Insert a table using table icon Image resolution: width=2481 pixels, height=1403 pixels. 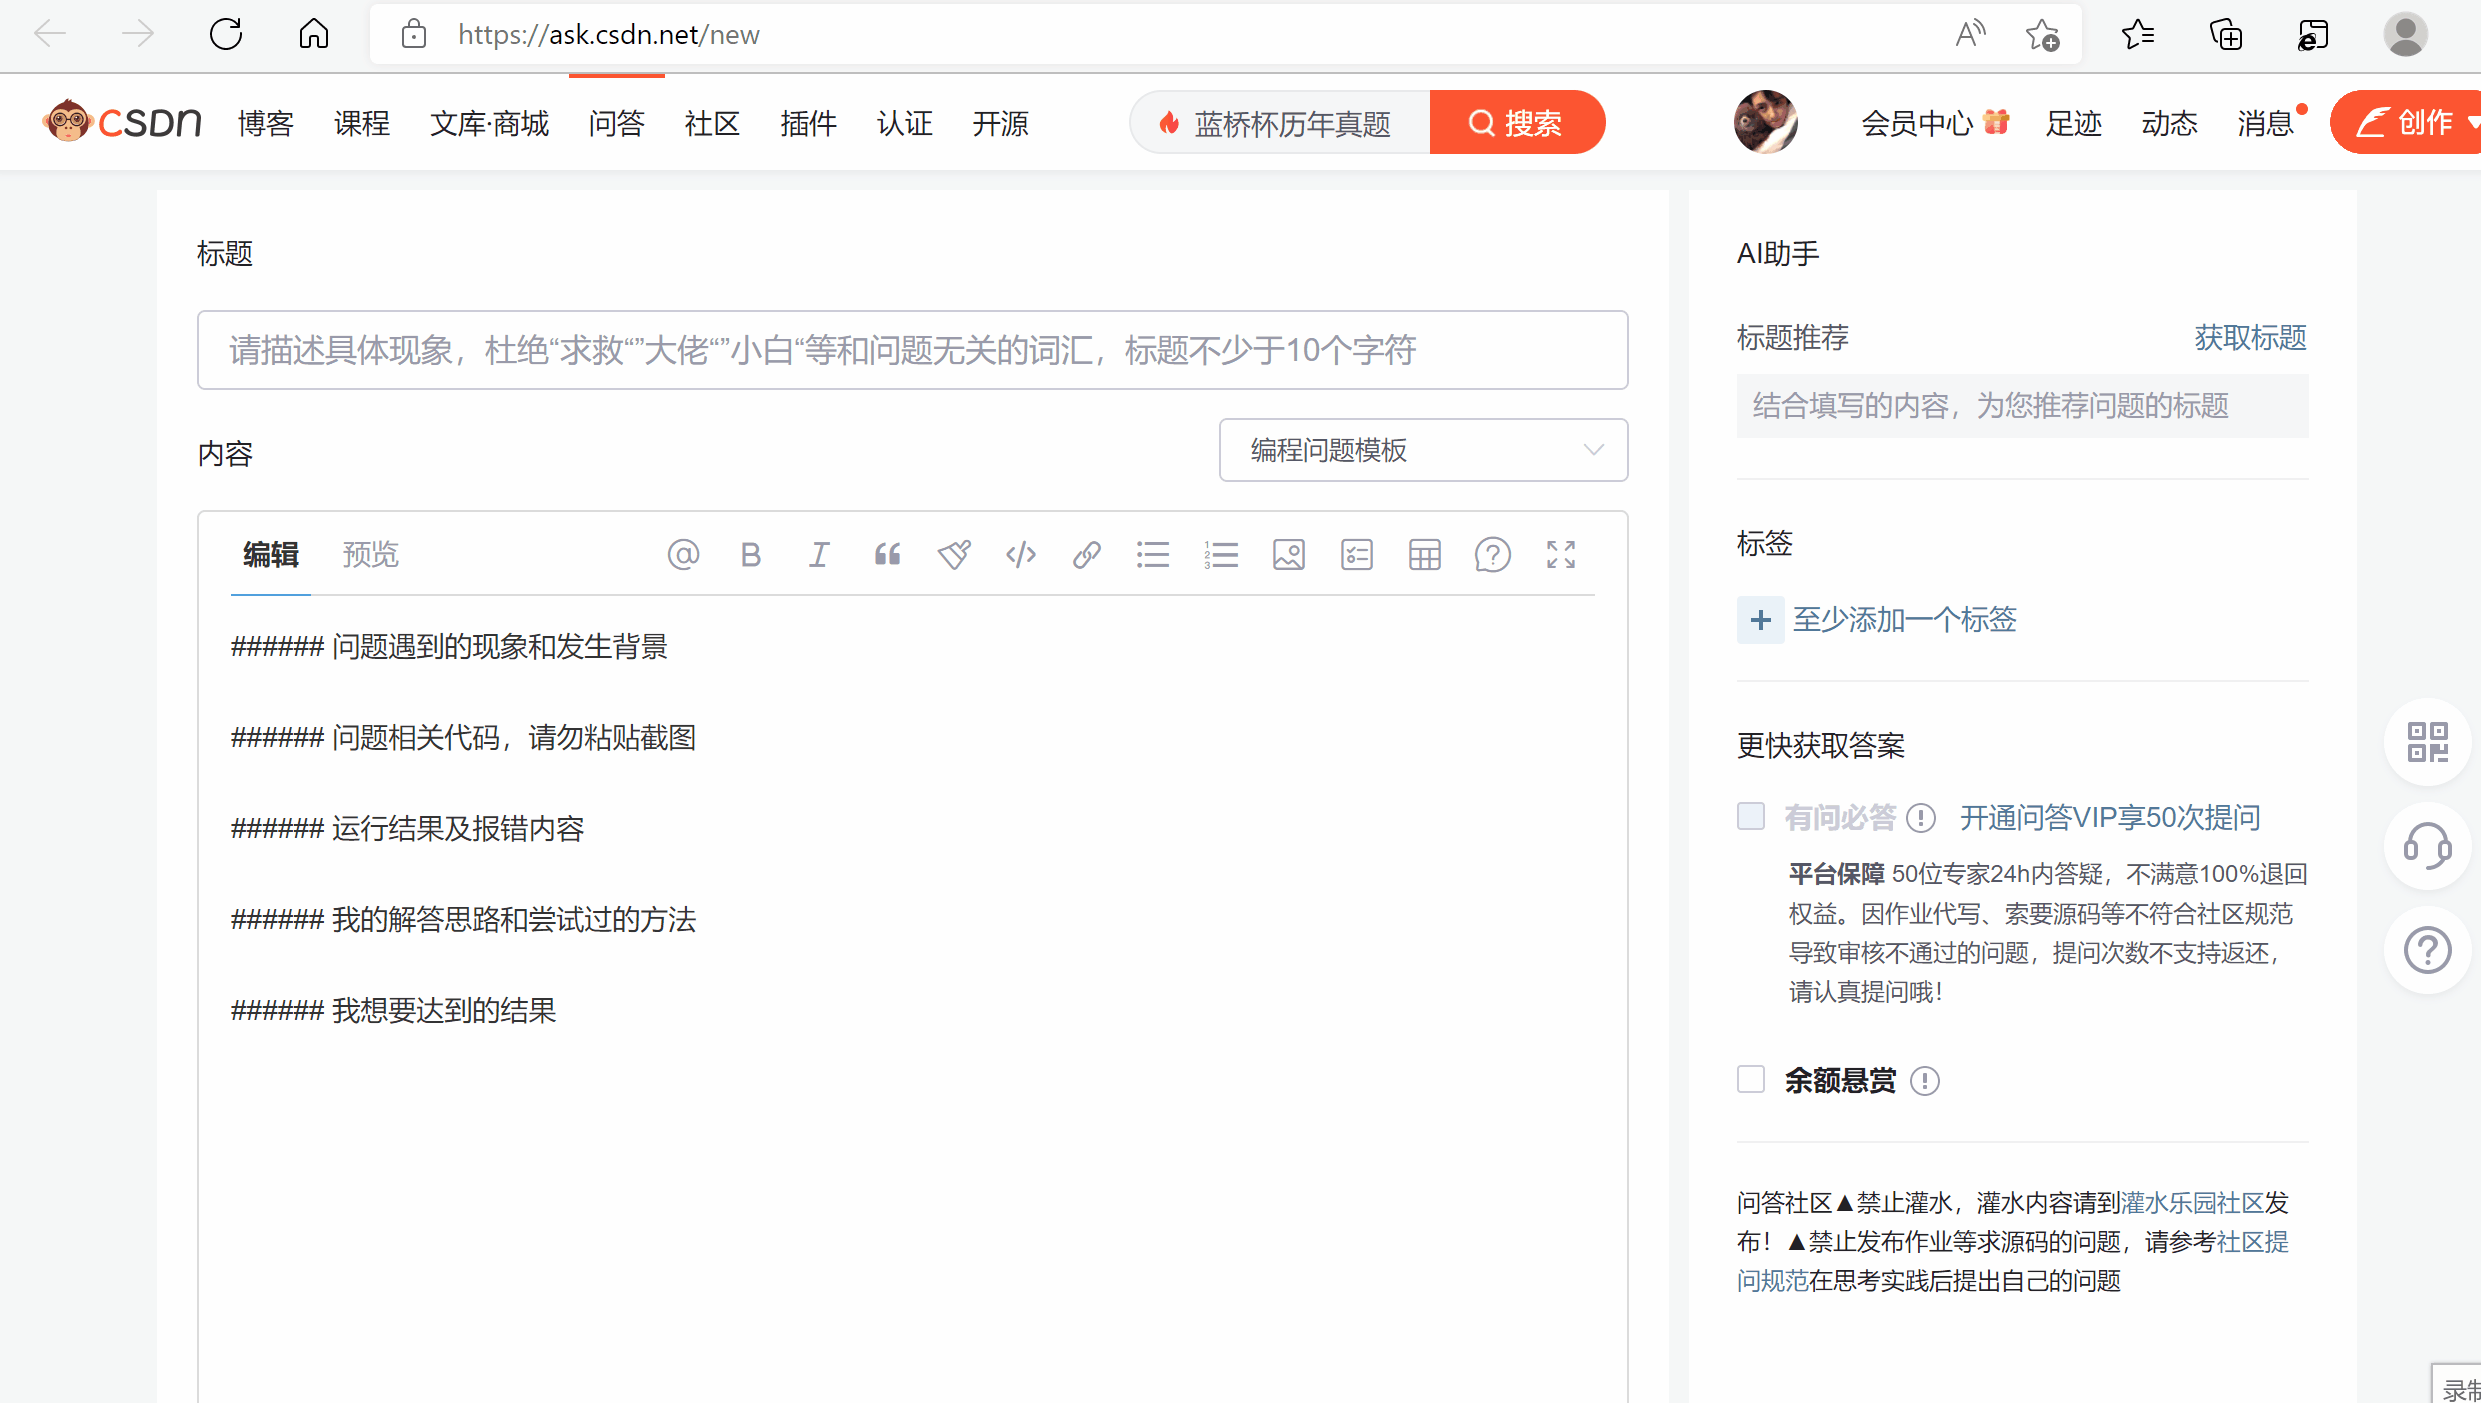1424,555
